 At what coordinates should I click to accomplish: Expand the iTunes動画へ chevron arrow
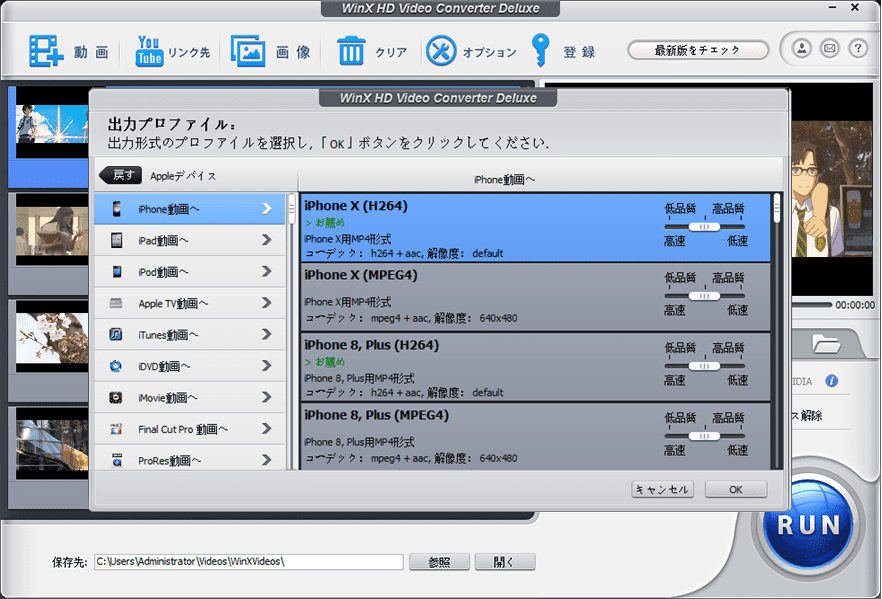click(267, 335)
